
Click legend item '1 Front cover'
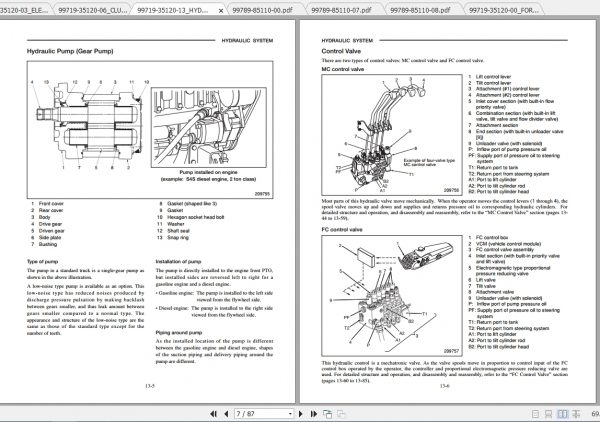click(x=47, y=204)
